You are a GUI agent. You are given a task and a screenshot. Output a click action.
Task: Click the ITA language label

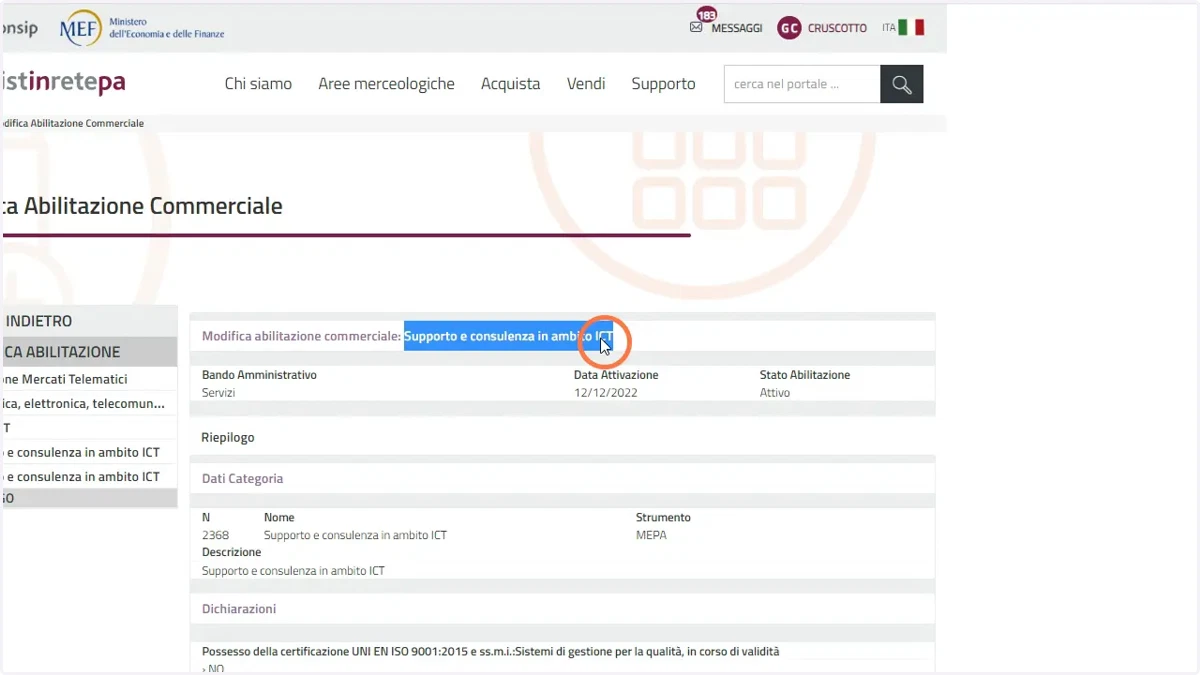pyautogui.click(x=888, y=28)
